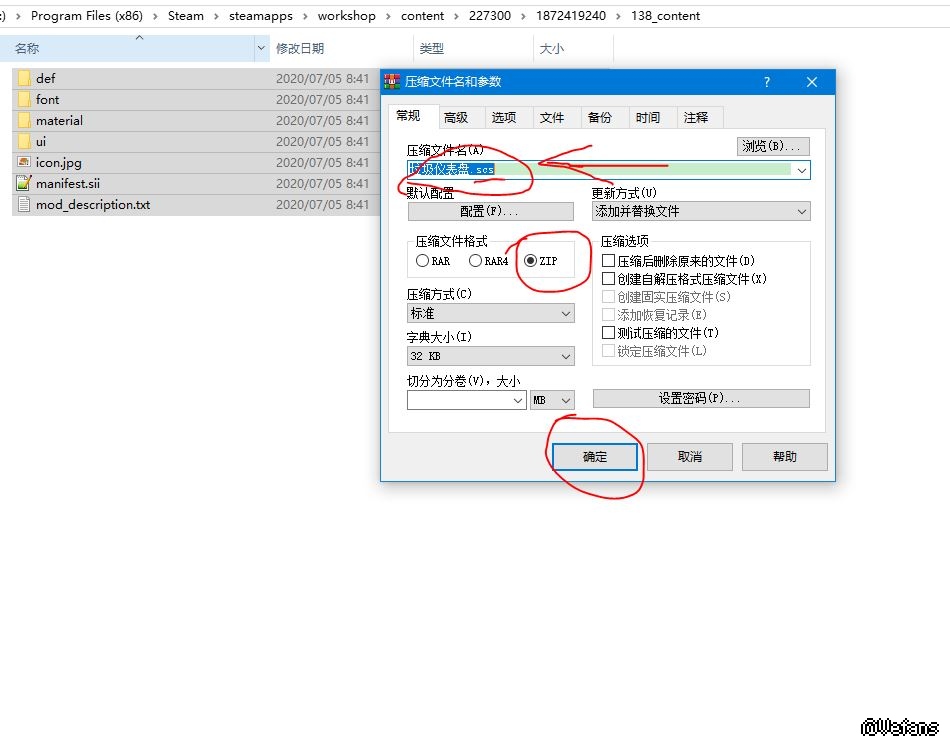Click the WinRAR icon in dialog title bar

393,81
